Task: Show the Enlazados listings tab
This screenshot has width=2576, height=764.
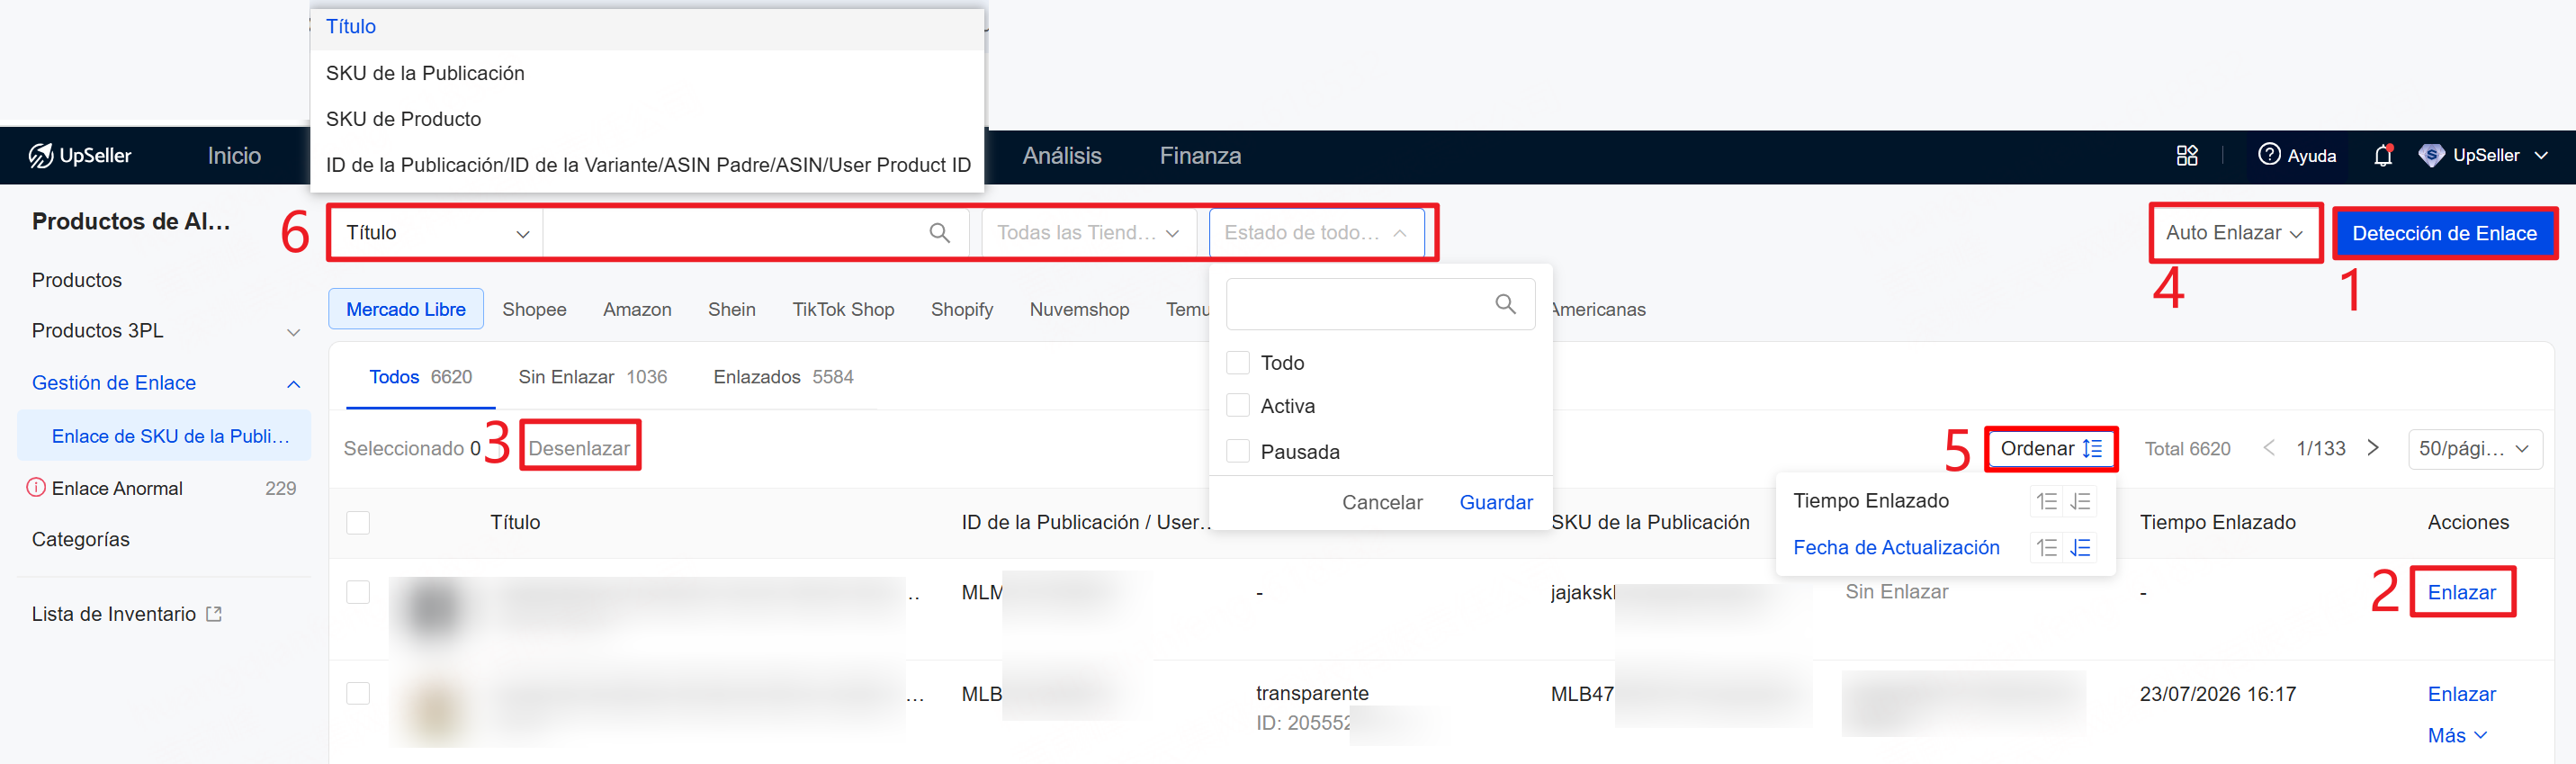Action: point(783,377)
